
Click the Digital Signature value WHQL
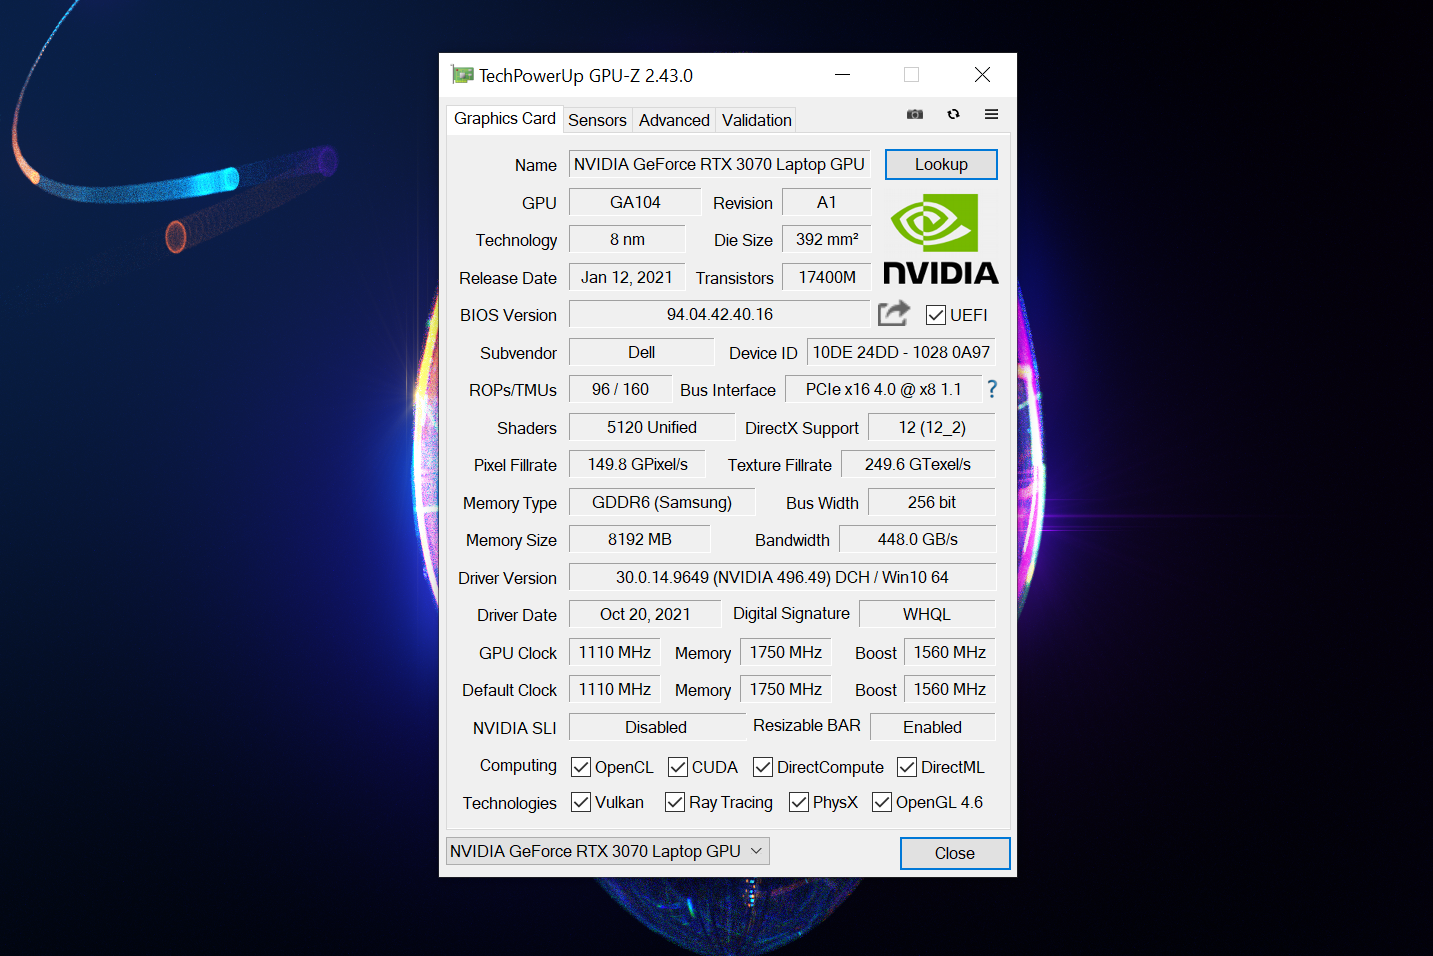click(x=927, y=614)
